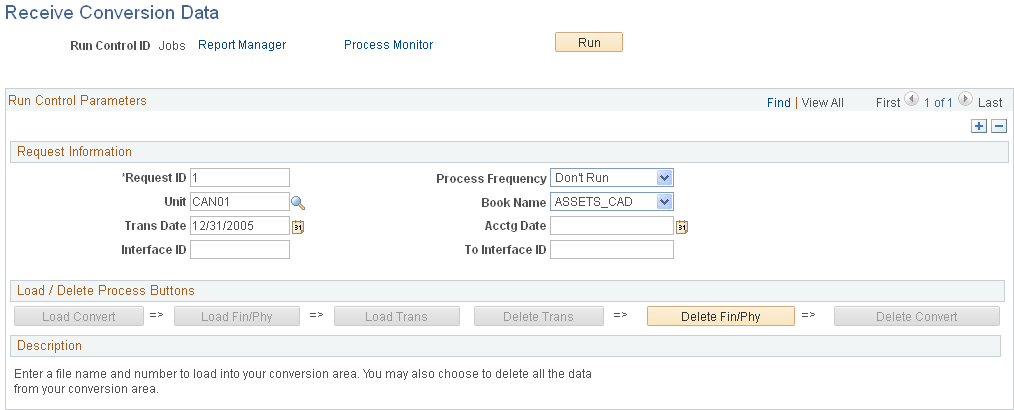Open the Trans Date calendar picker

pyautogui.click(x=297, y=227)
